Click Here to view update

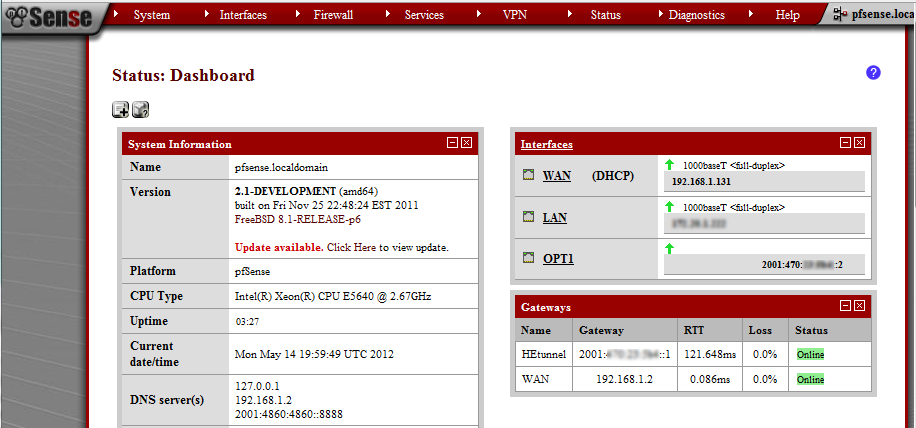351,247
